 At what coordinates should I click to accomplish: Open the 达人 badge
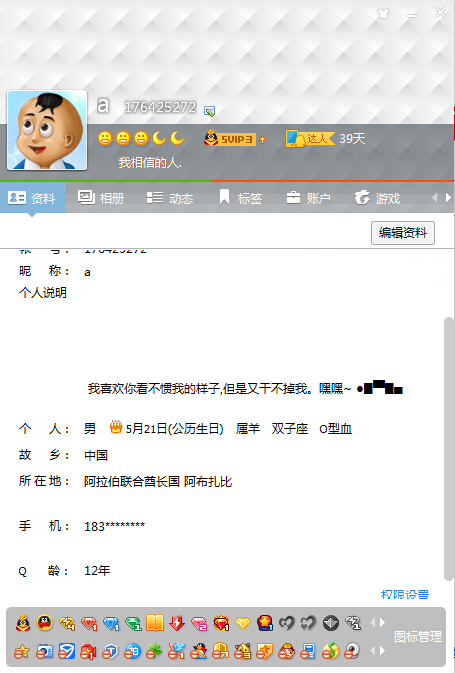[310, 138]
